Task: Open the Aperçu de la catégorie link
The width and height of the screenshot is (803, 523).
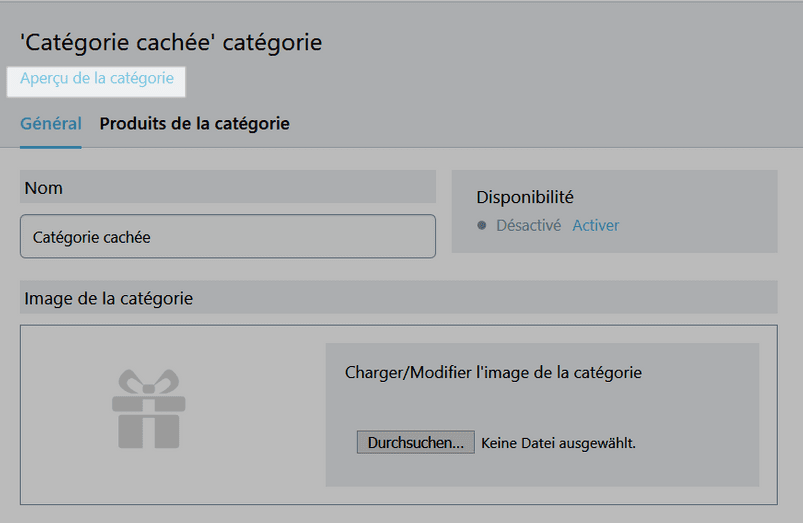Action: (x=97, y=78)
